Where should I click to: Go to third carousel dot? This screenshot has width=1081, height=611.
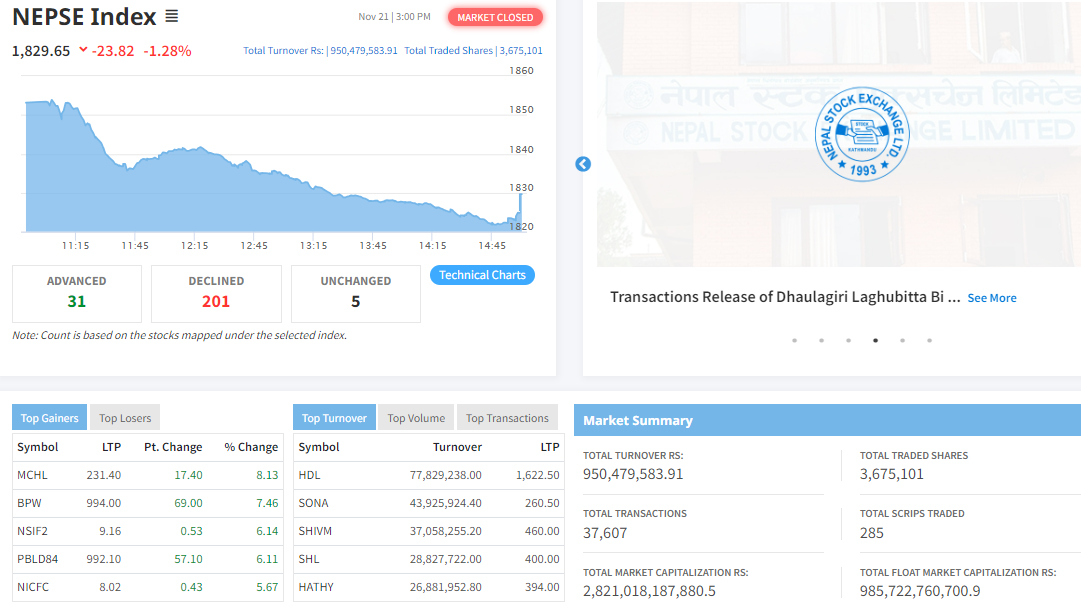[x=849, y=341]
